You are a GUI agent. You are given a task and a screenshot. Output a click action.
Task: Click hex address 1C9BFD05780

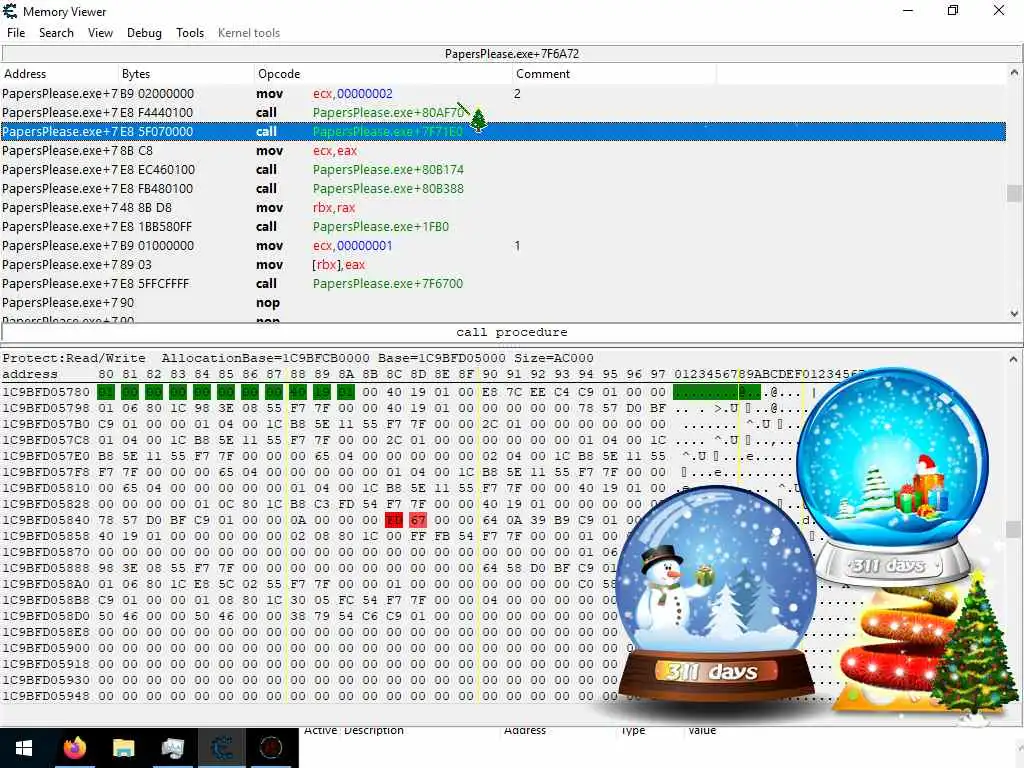coord(46,392)
